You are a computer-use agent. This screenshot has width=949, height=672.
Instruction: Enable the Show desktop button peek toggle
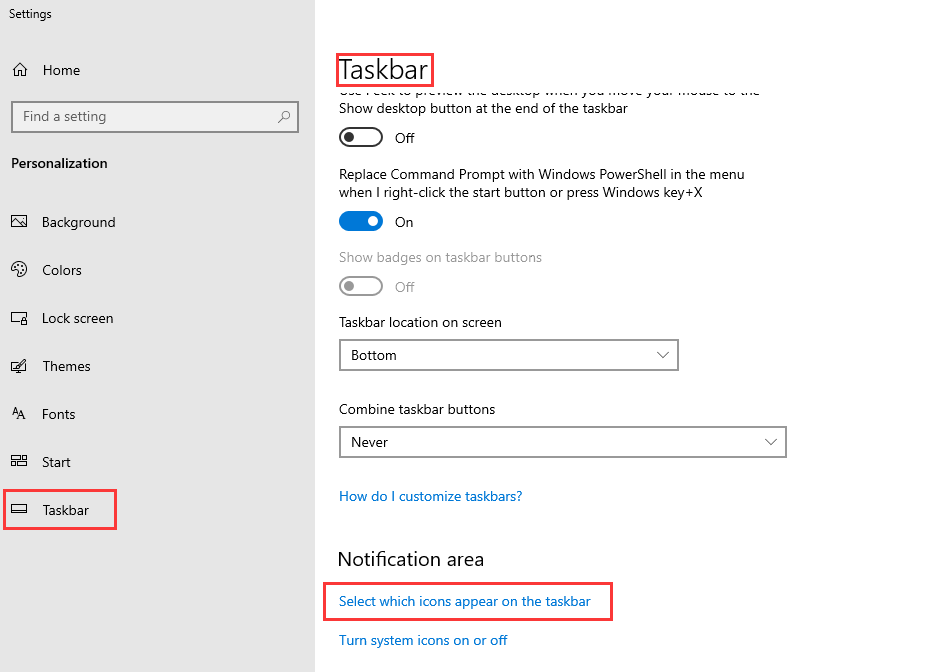point(361,137)
